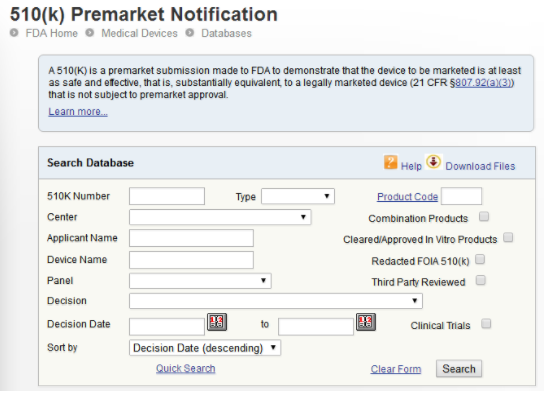
Task: Expand the Decision dropdown
Action: [x=276, y=301]
